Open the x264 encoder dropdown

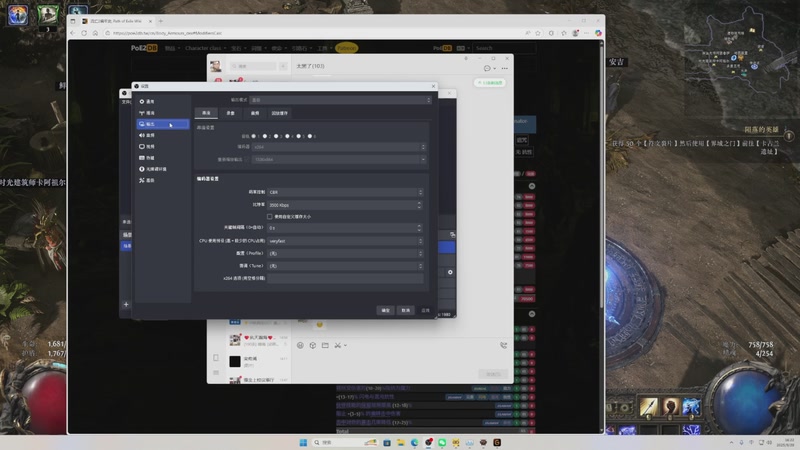pos(339,147)
